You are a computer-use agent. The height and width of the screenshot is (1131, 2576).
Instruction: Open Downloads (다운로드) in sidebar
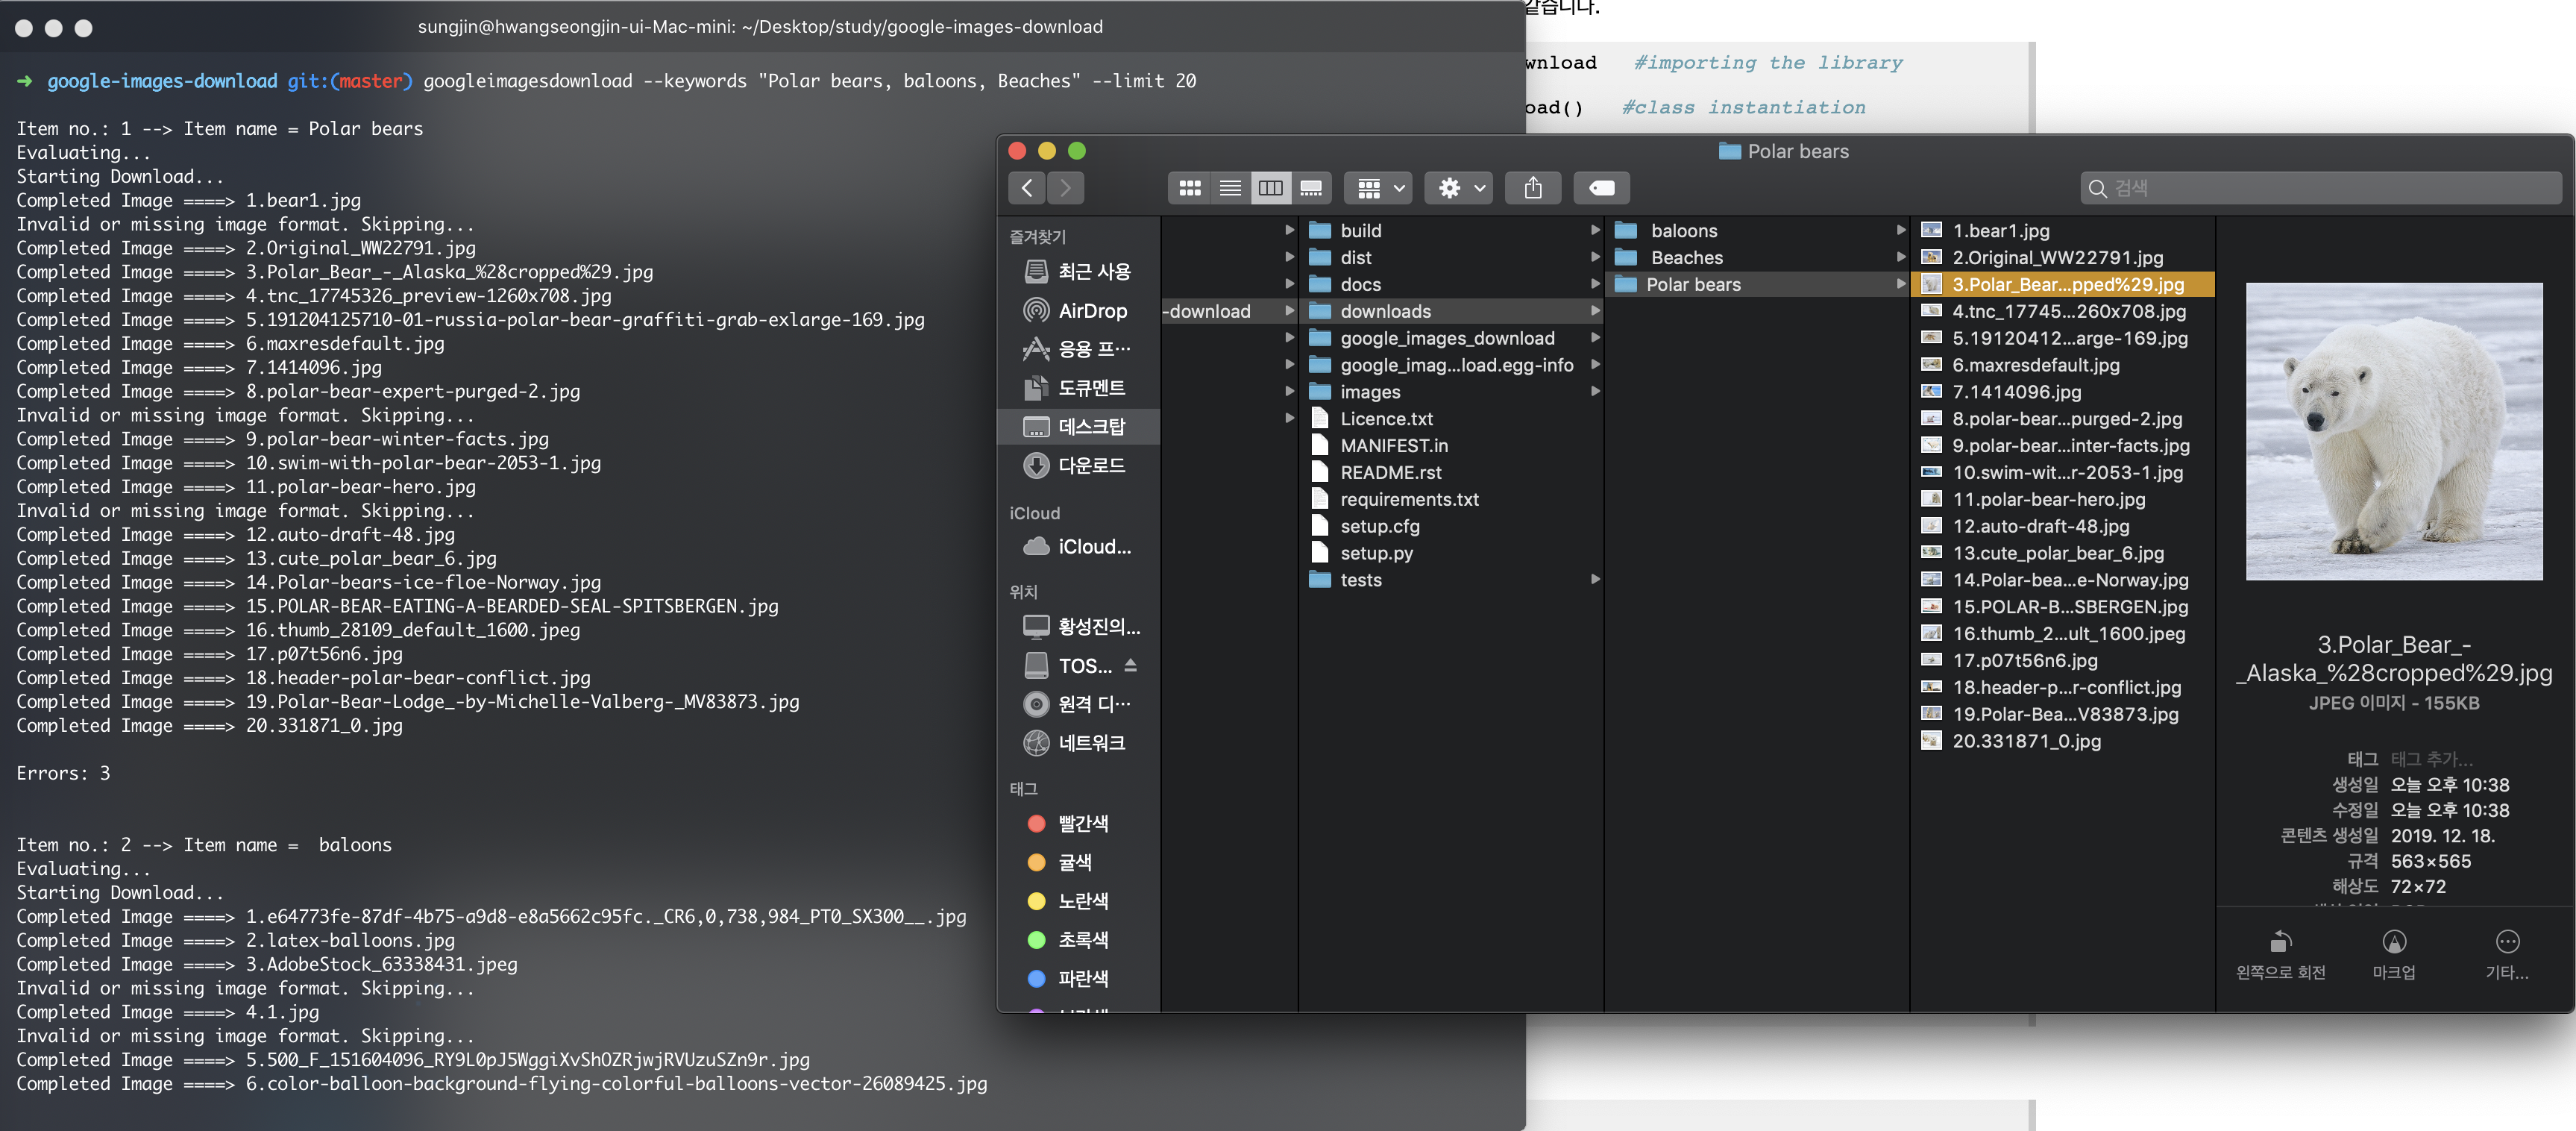tap(1079, 466)
